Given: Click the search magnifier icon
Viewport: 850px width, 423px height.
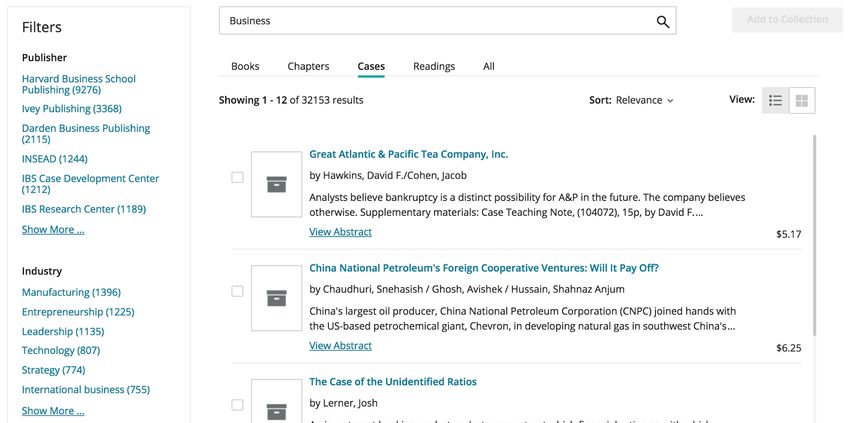Looking at the screenshot, I should (x=662, y=22).
